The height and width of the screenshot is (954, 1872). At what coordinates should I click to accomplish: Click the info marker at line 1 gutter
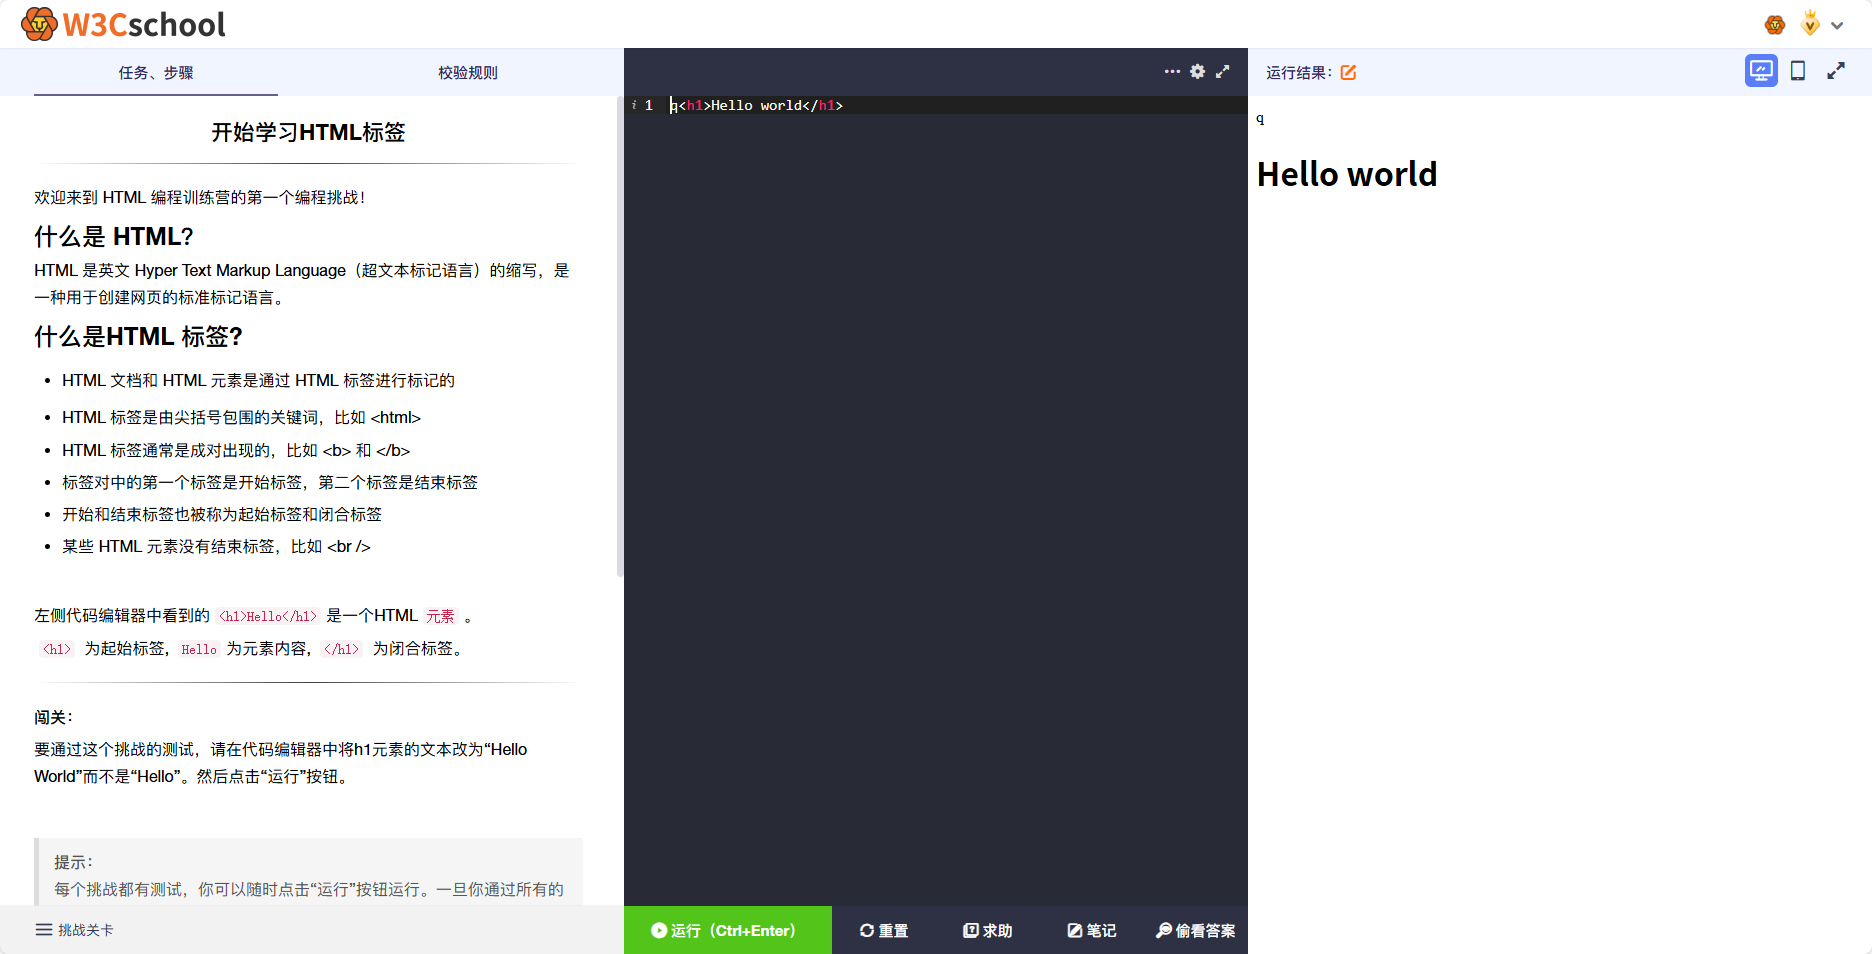click(x=634, y=105)
